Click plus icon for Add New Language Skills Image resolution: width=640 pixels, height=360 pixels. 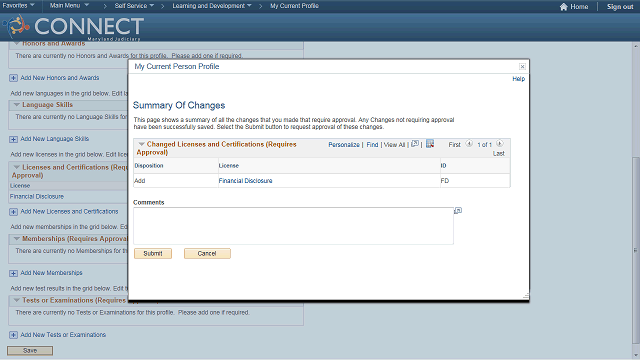tap(13, 139)
